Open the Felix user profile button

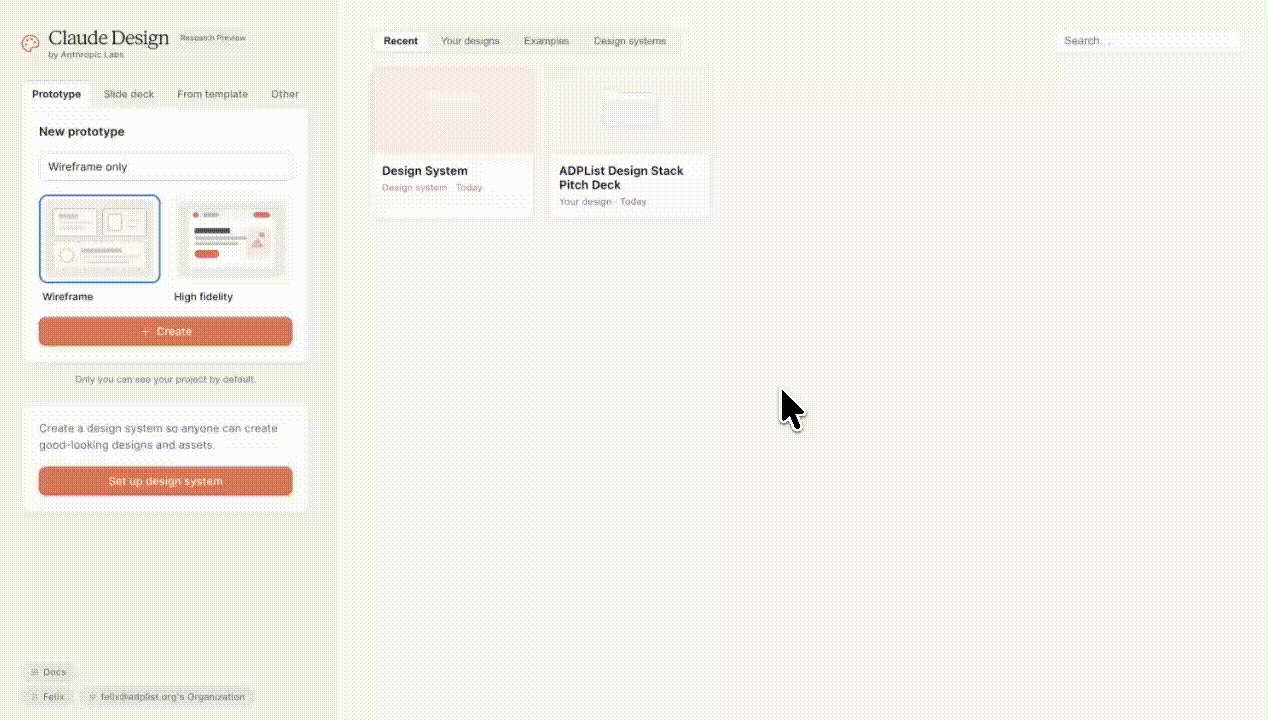click(48, 696)
